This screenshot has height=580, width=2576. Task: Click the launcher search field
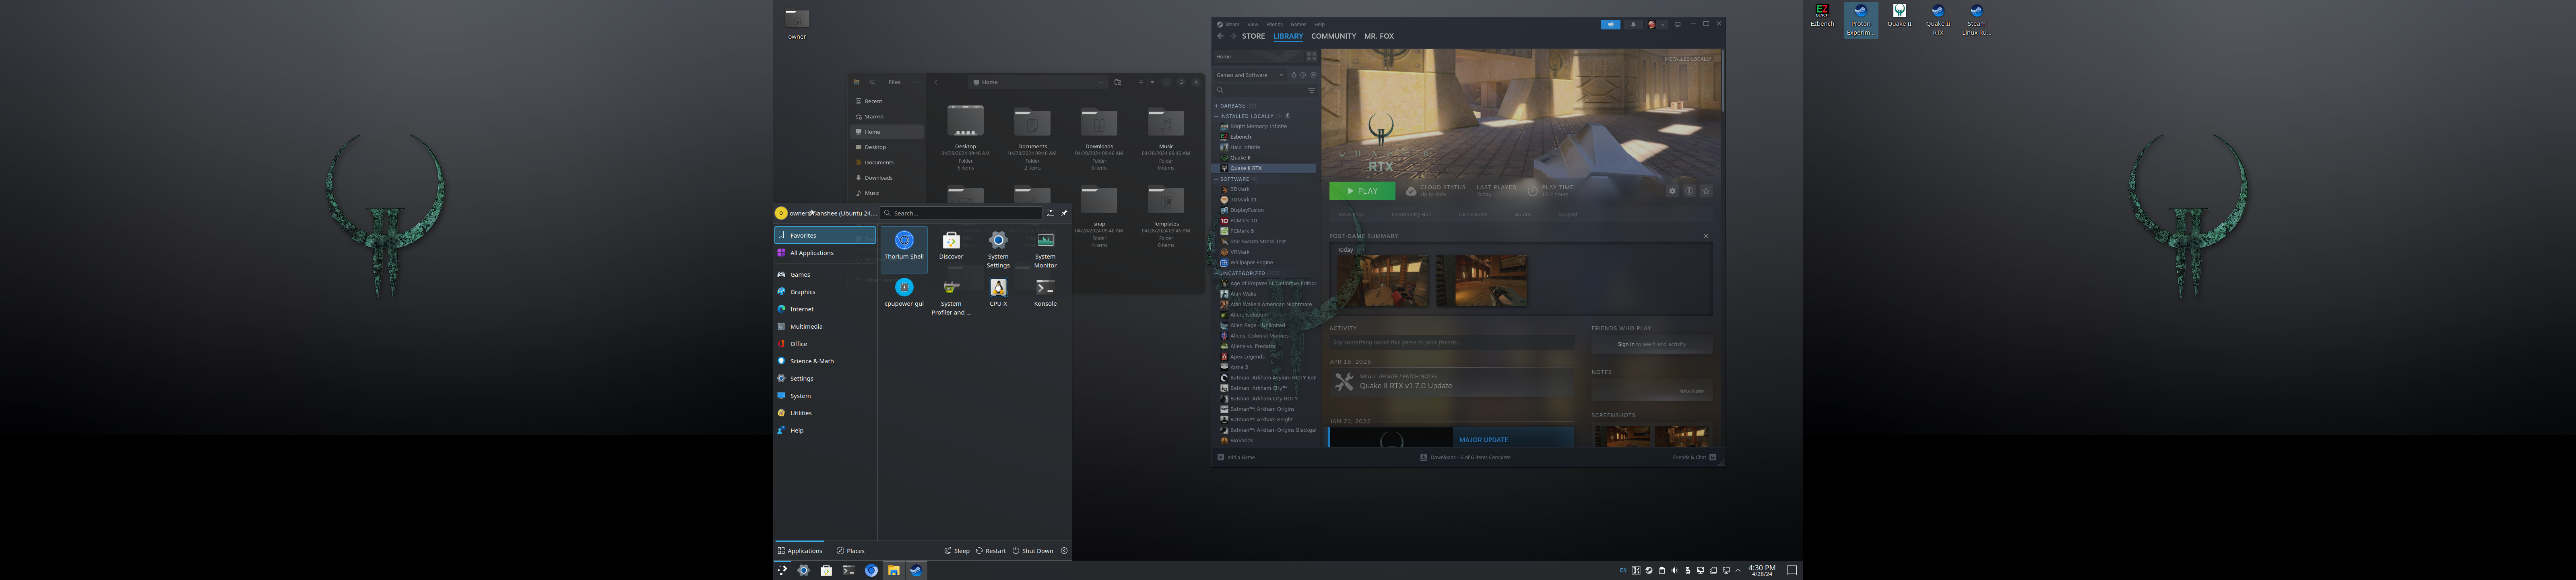pos(960,213)
